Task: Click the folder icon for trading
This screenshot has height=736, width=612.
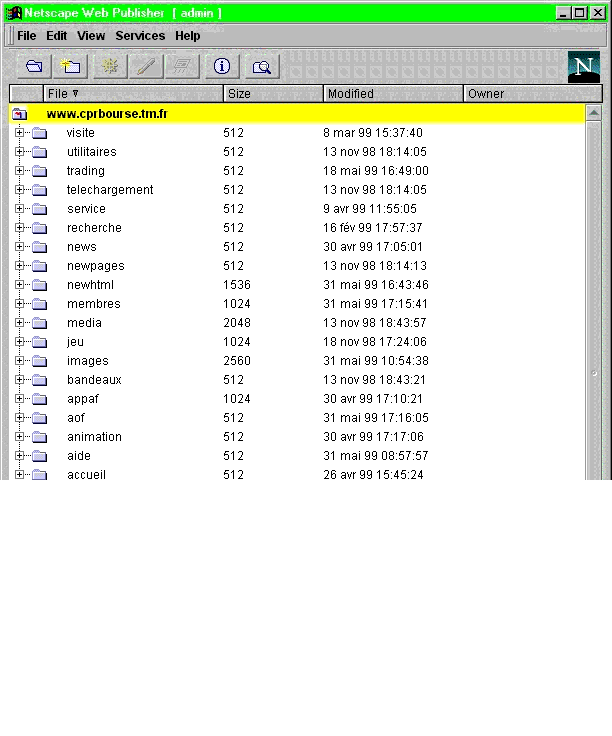Action: [39, 171]
